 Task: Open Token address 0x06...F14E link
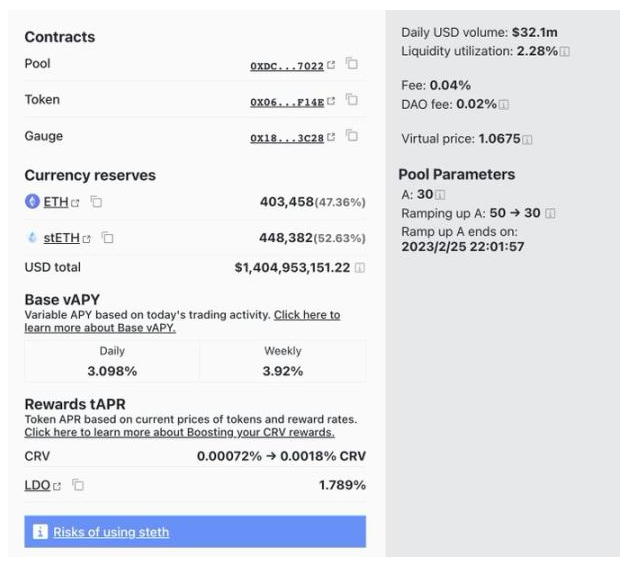287,102
